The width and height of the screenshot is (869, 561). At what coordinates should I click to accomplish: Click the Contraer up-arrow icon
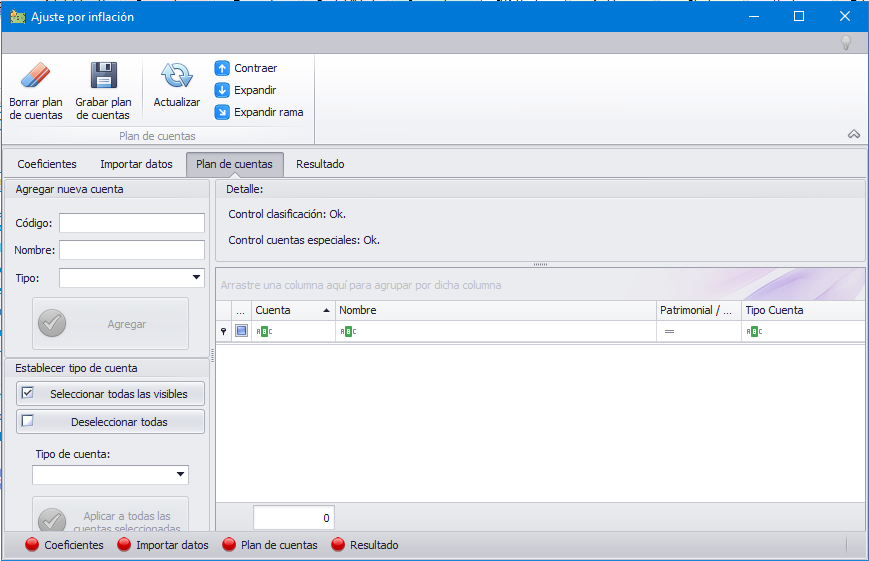tap(223, 68)
